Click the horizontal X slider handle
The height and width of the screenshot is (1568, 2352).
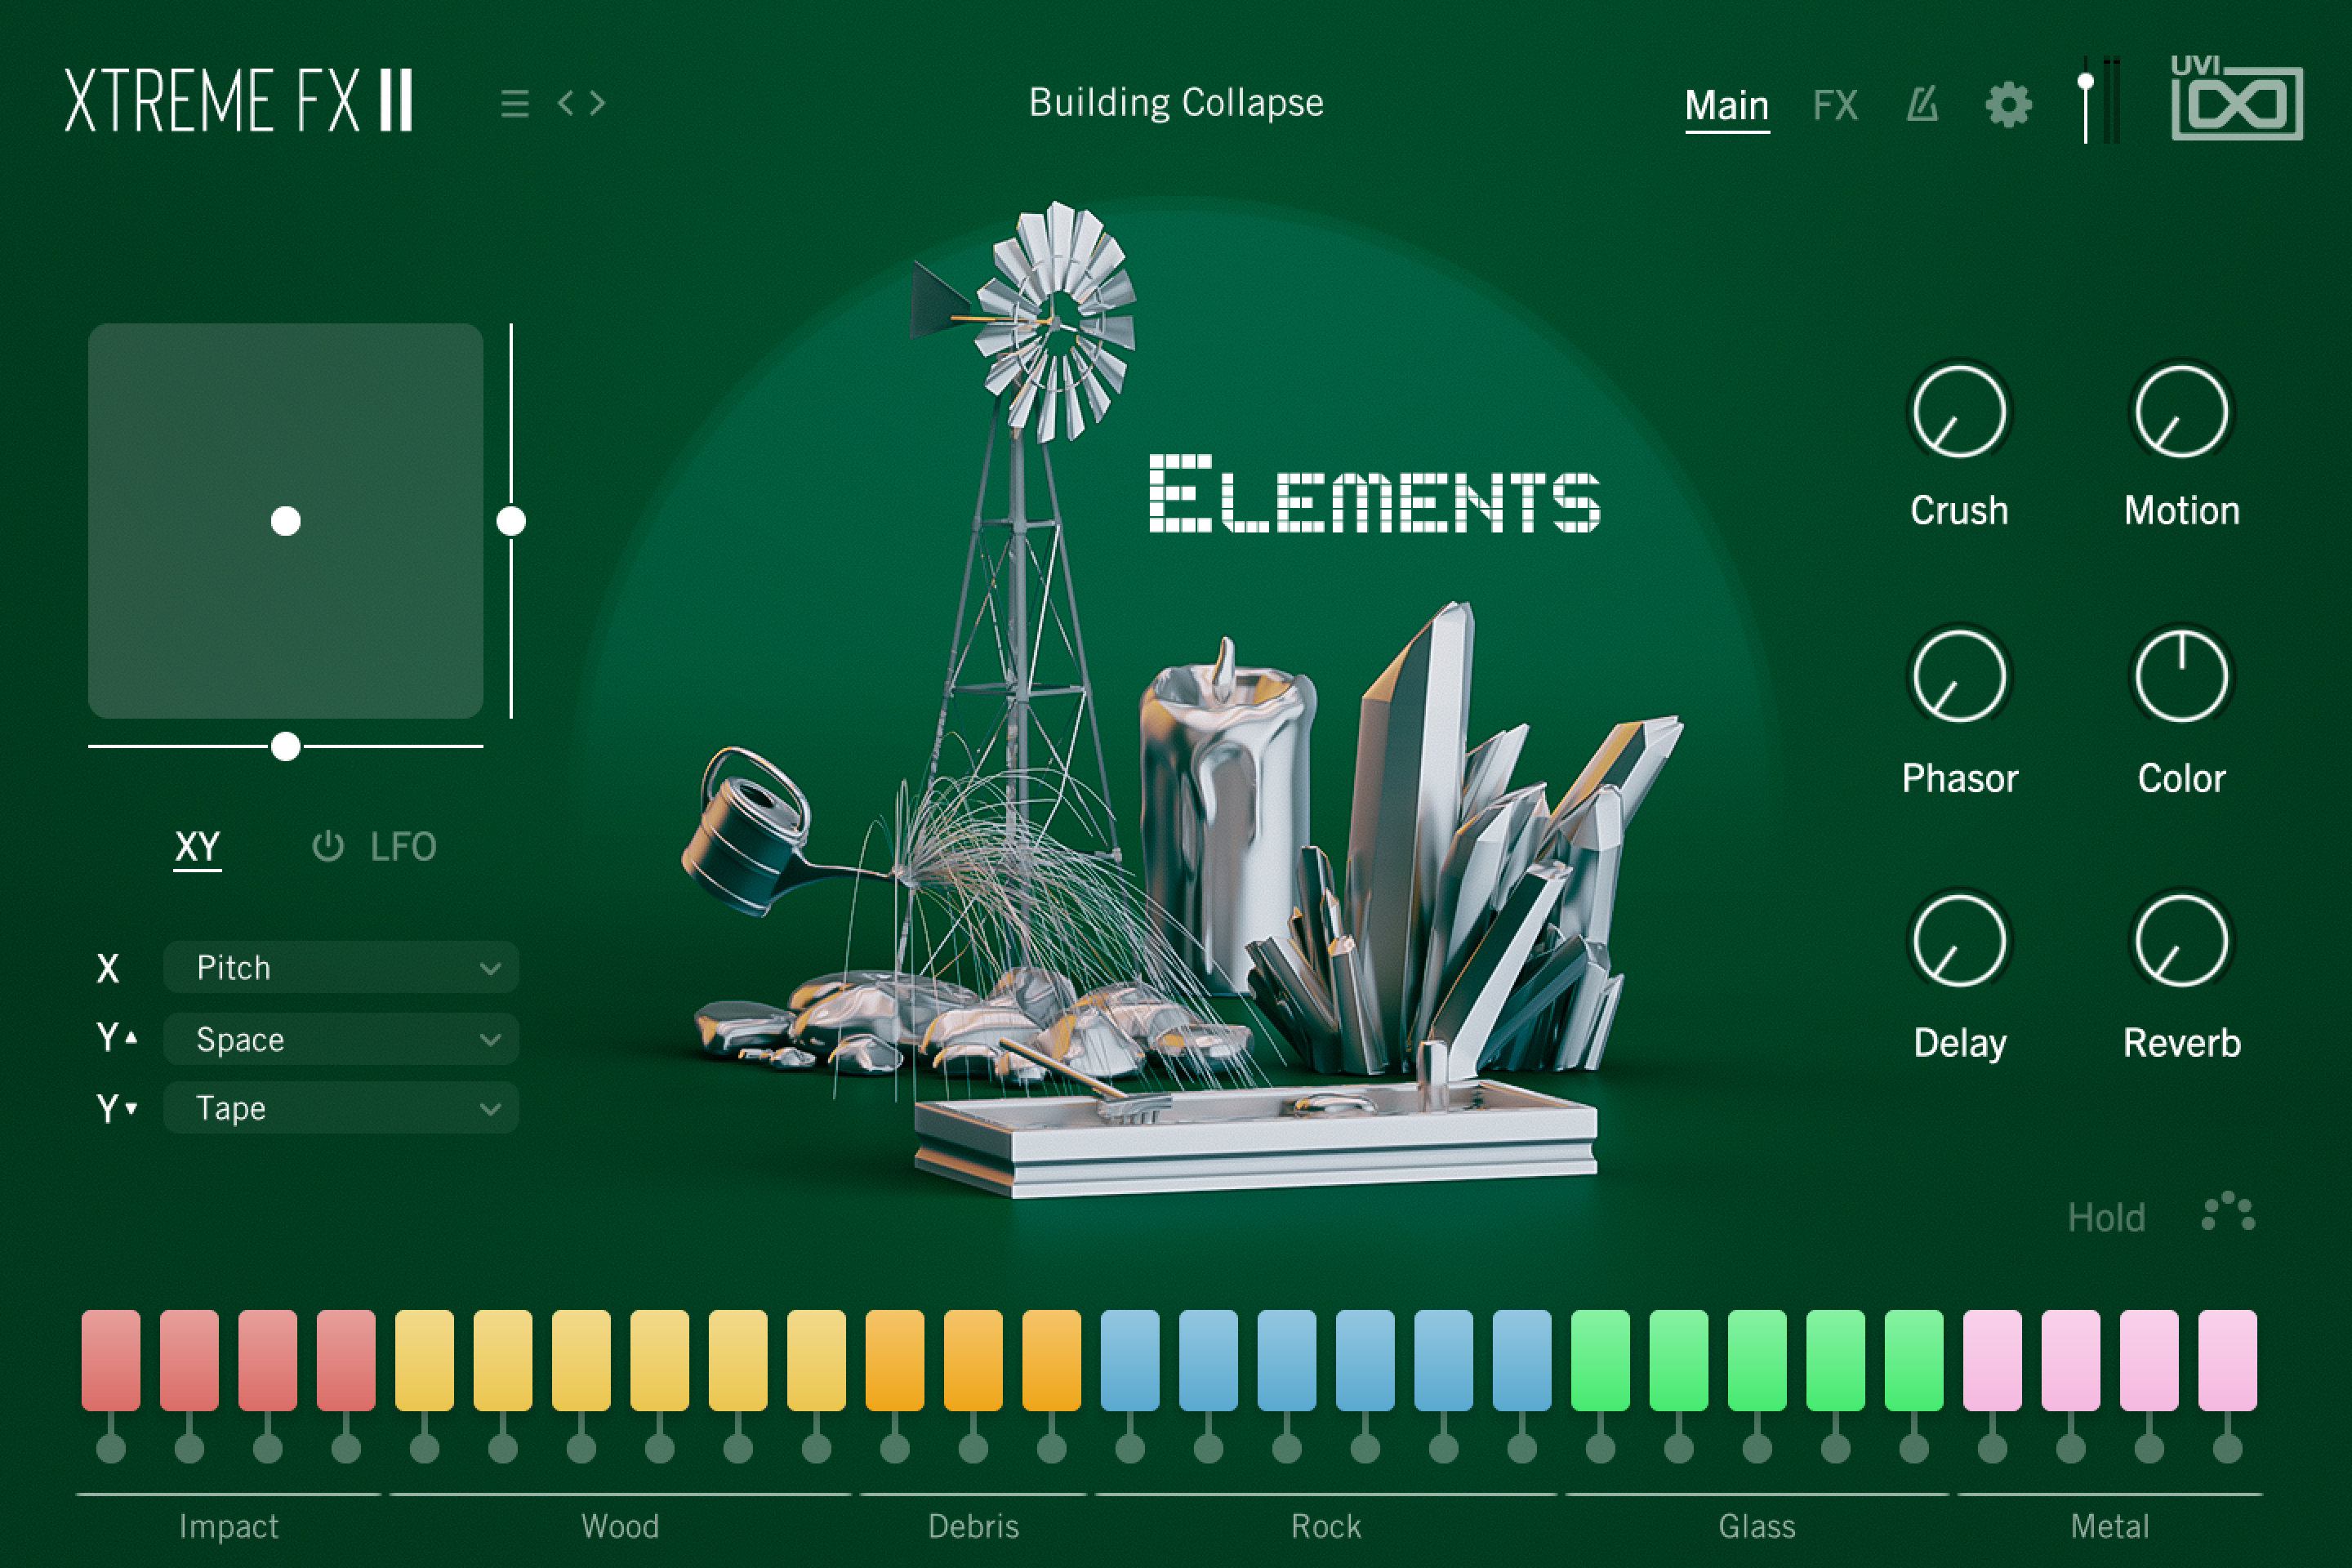tap(286, 746)
